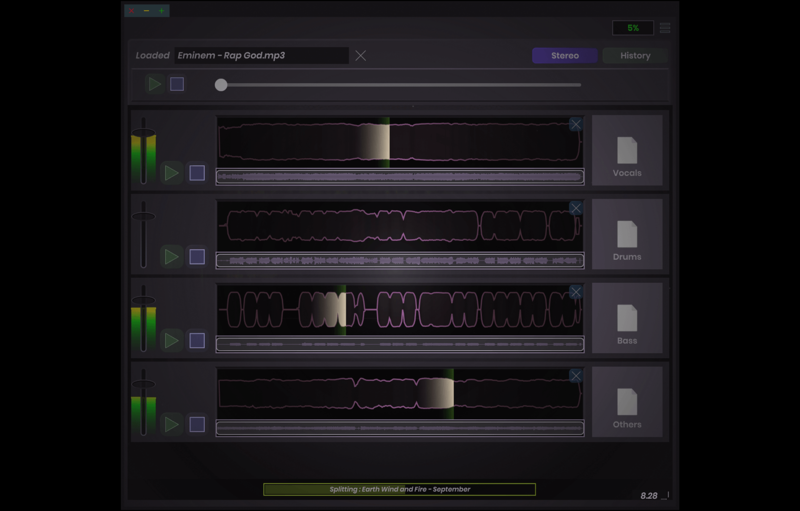Play the Drums stem
The image size is (800, 511).
coord(171,257)
